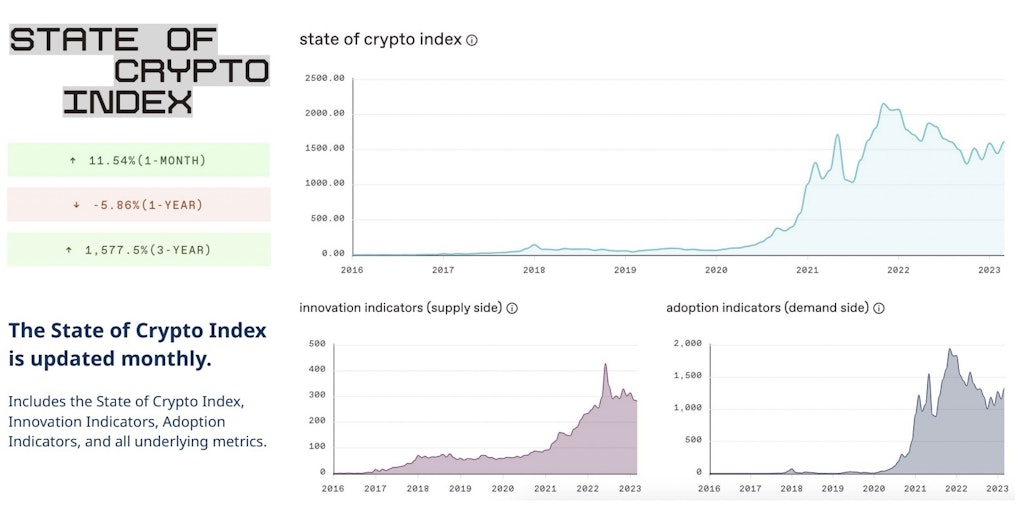Click 2018 label on main index chart axis
This screenshot has height=524, width=1024.
click(x=534, y=270)
